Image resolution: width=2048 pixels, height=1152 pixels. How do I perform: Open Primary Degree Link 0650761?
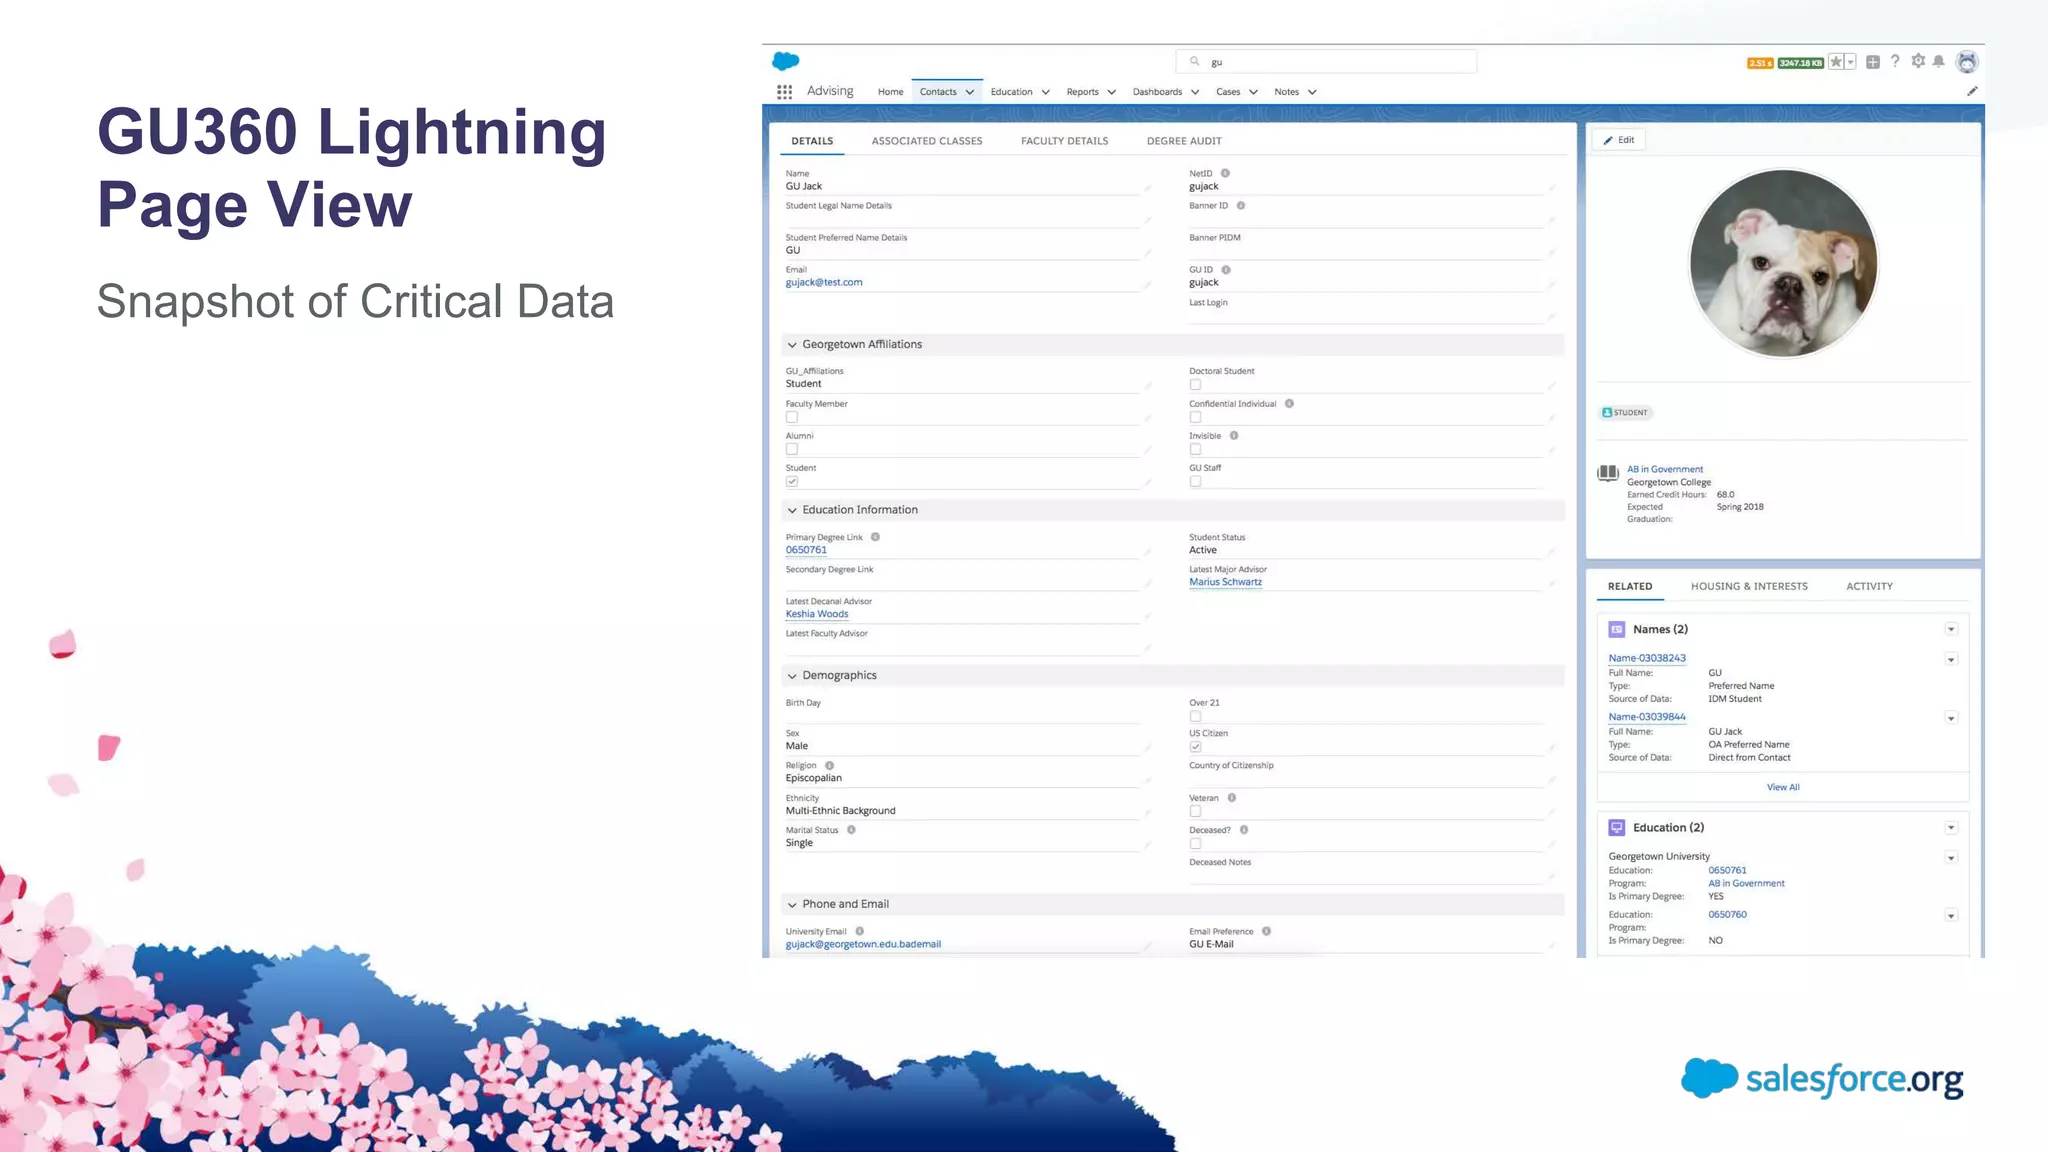coord(806,550)
